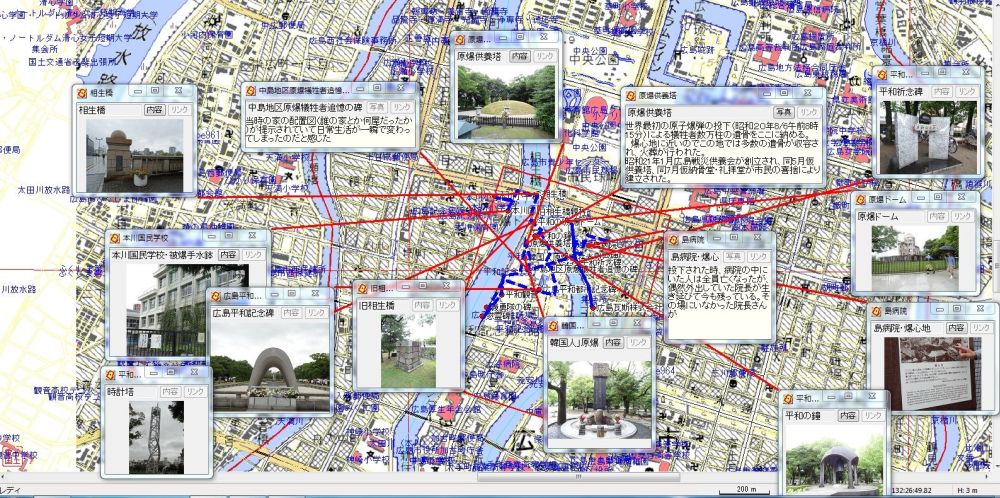Click the 原爆ドーム popup title icon
This screenshot has height=498, width=1000.
(861, 199)
